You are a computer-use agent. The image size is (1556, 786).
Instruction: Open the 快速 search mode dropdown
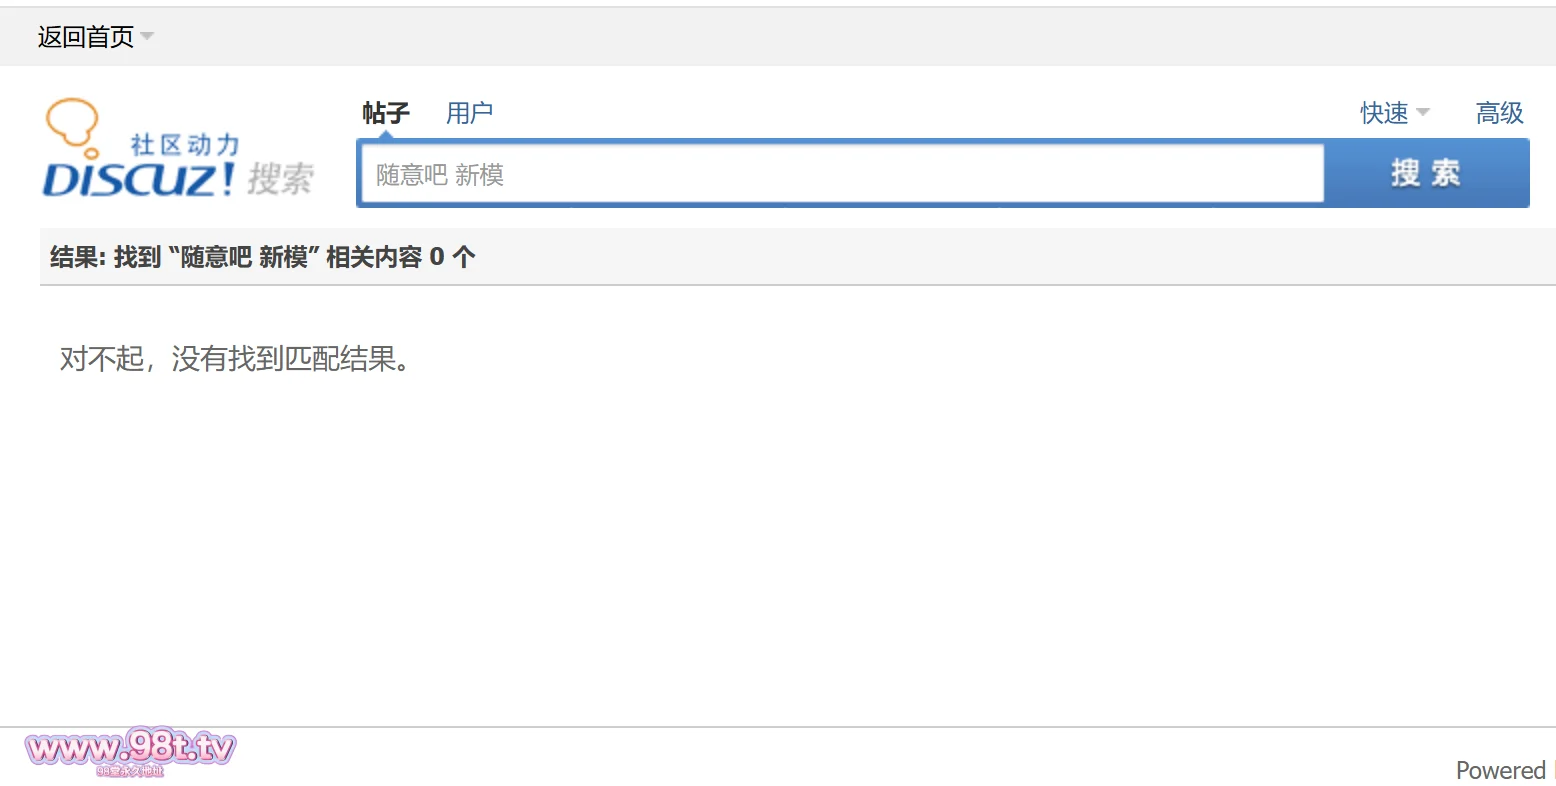coord(1384,113)
